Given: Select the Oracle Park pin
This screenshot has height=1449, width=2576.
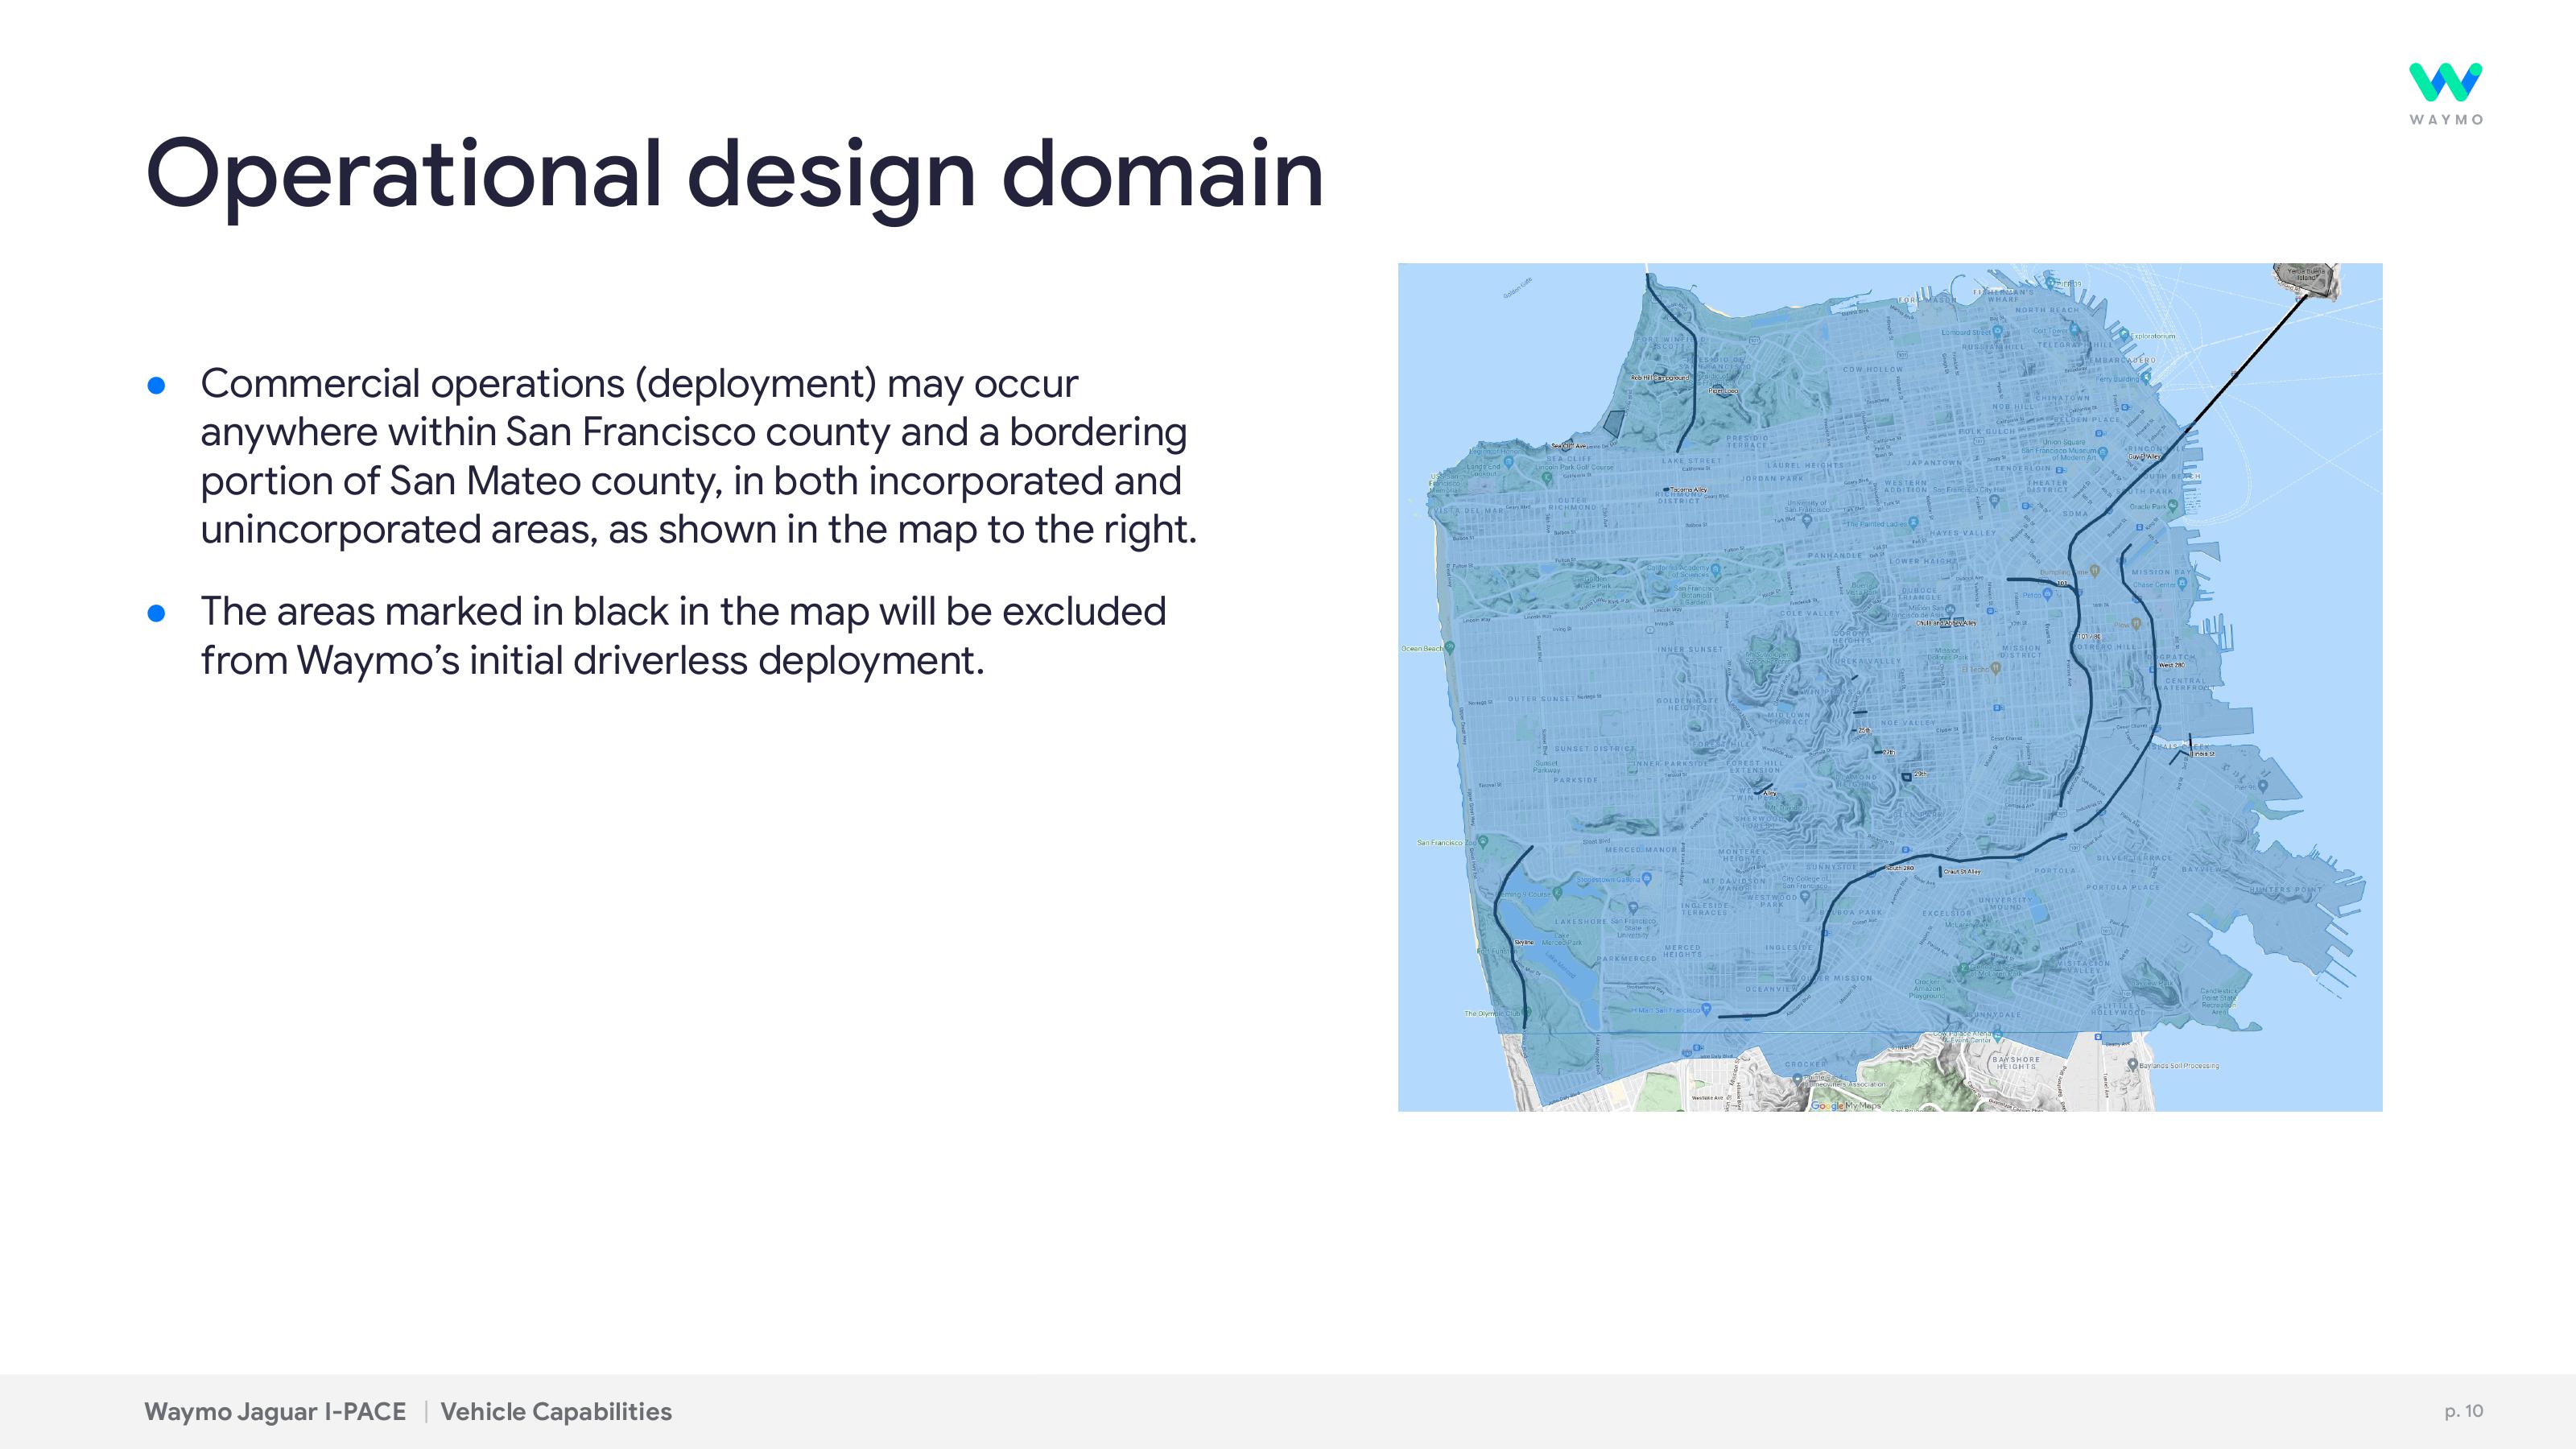Looking at the screenshot, I should [2172, 507].
